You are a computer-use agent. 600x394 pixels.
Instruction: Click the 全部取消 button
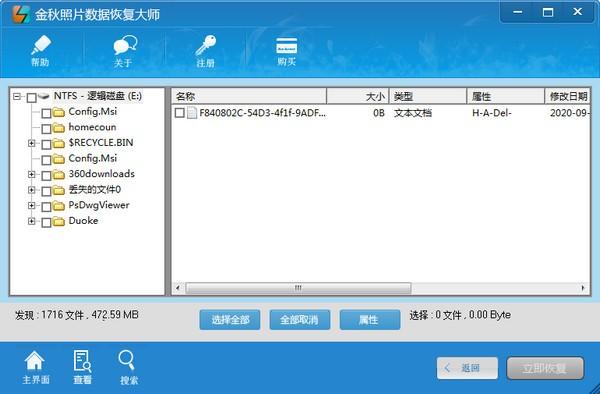click(x=300, y=320)
